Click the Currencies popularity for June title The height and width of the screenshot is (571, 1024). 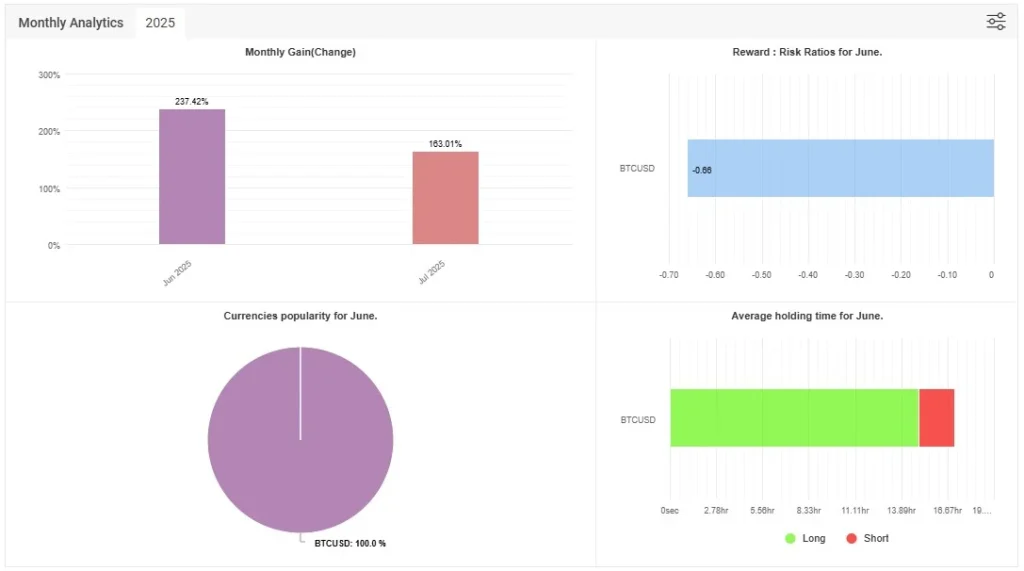point(300,316)
